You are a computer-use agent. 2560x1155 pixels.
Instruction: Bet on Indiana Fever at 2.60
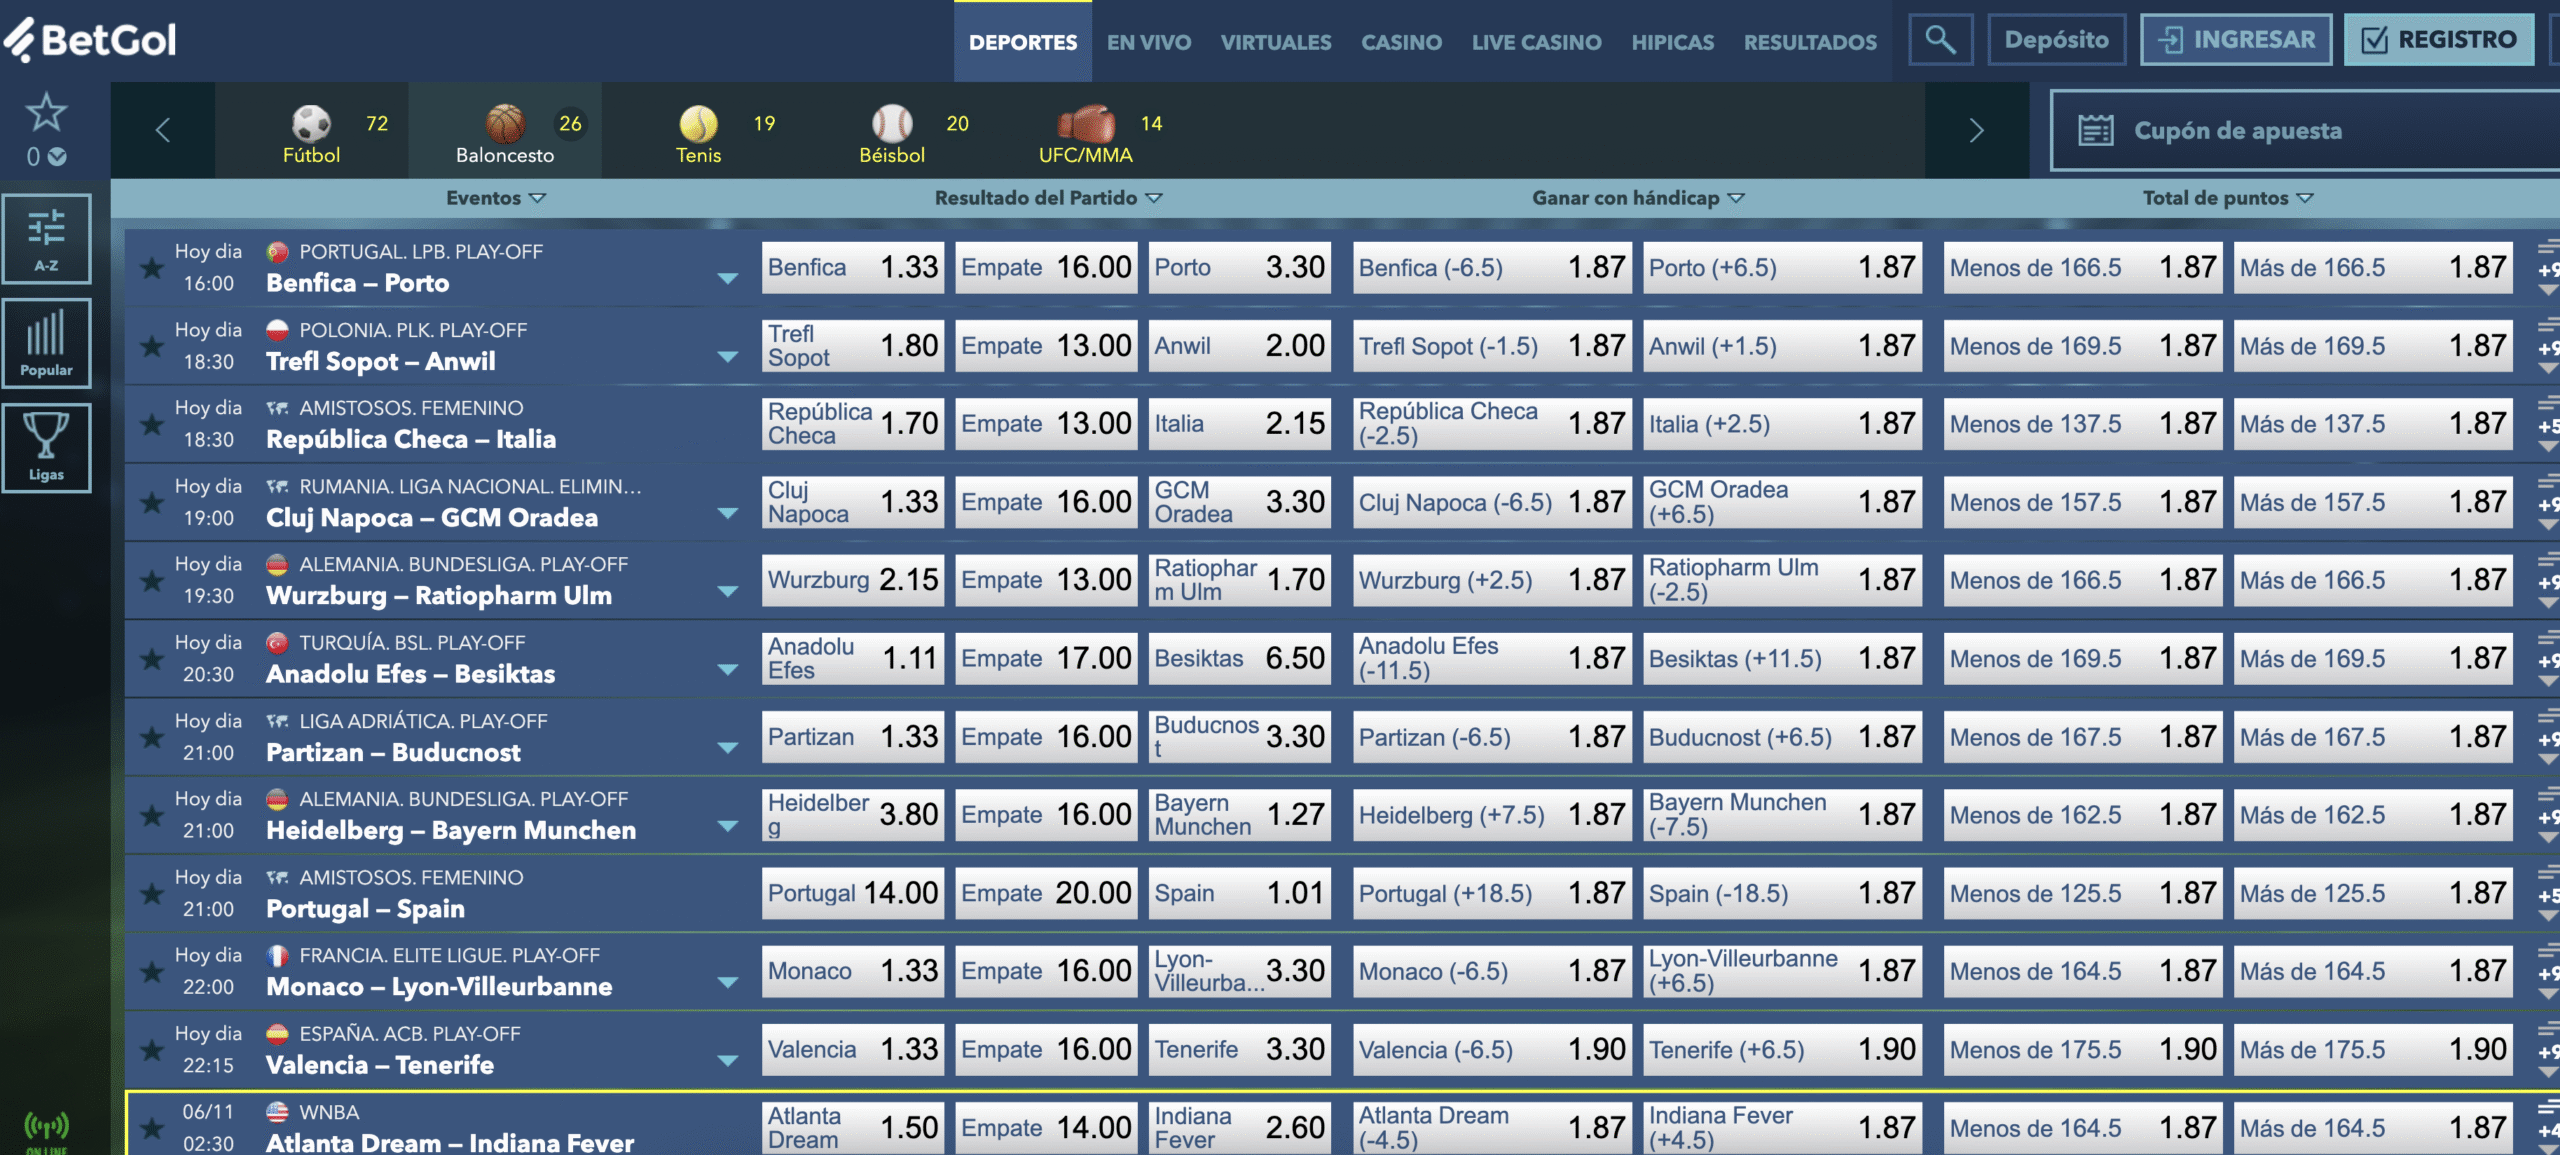tap(1240, 1127)
